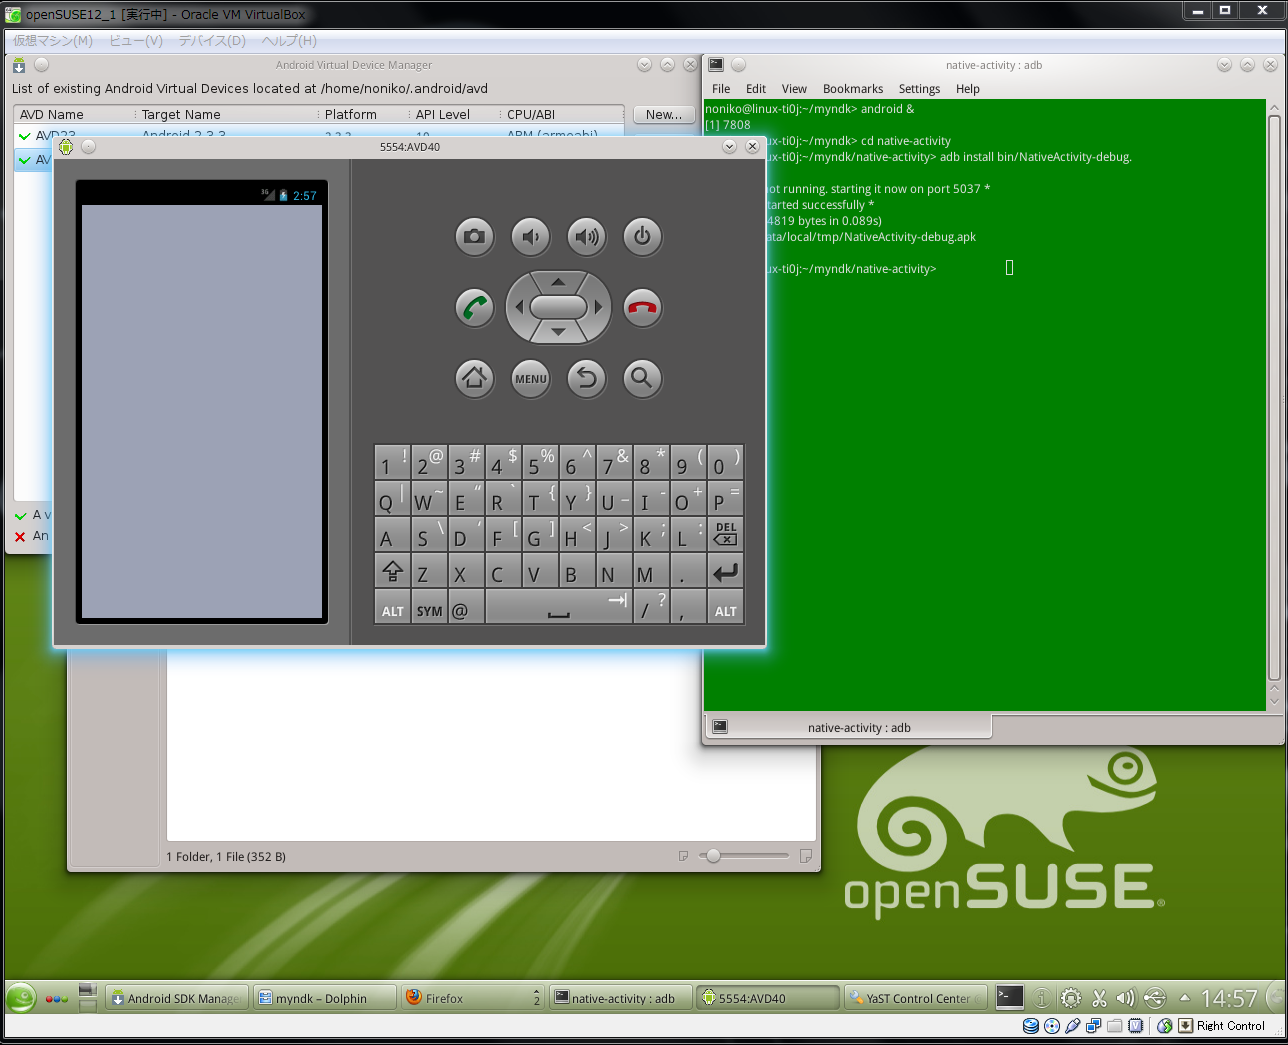Image resolution: width=1288 pixels, height=1045 pixels.
Task: Open the File menu in the terminal
Action: (x=721, y=89)
